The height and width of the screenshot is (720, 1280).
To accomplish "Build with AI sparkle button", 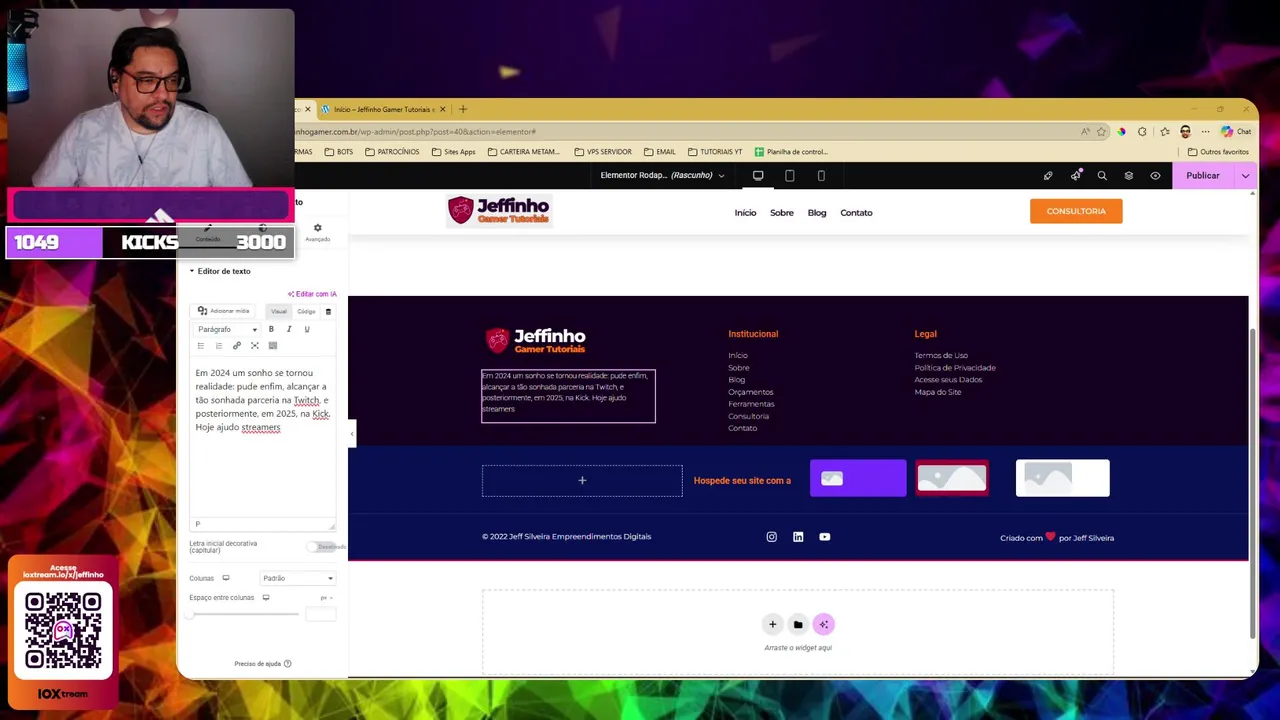I will [x=824, y=625].
